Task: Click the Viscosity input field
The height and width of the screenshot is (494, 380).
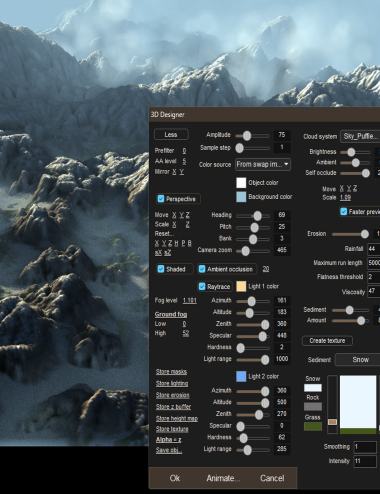Action: pyautogui.click(x=374, y=291)
